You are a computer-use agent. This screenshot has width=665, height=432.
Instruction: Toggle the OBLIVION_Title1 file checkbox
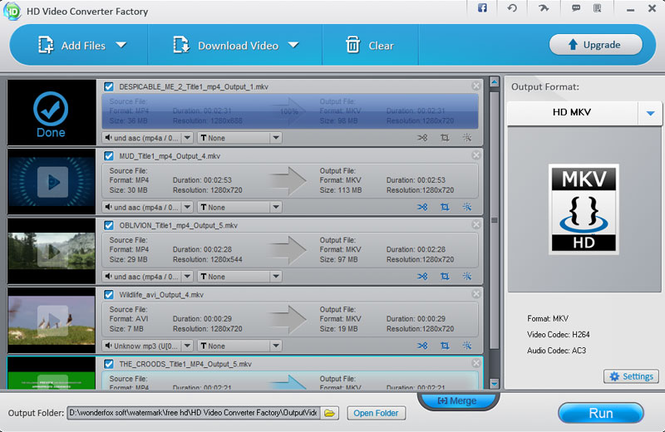[109, 225]
